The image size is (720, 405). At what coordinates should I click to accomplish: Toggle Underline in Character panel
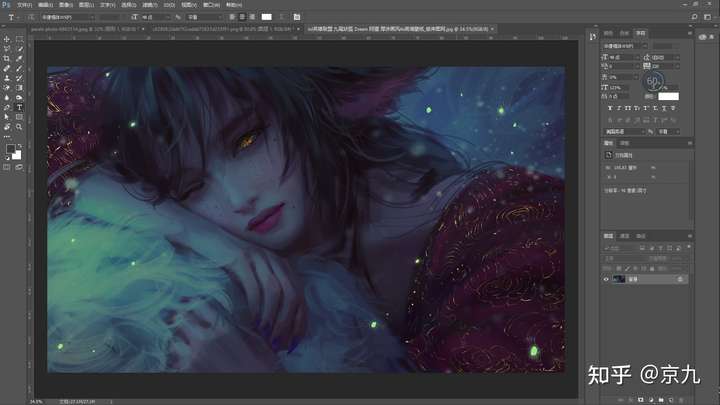point(664,108)
